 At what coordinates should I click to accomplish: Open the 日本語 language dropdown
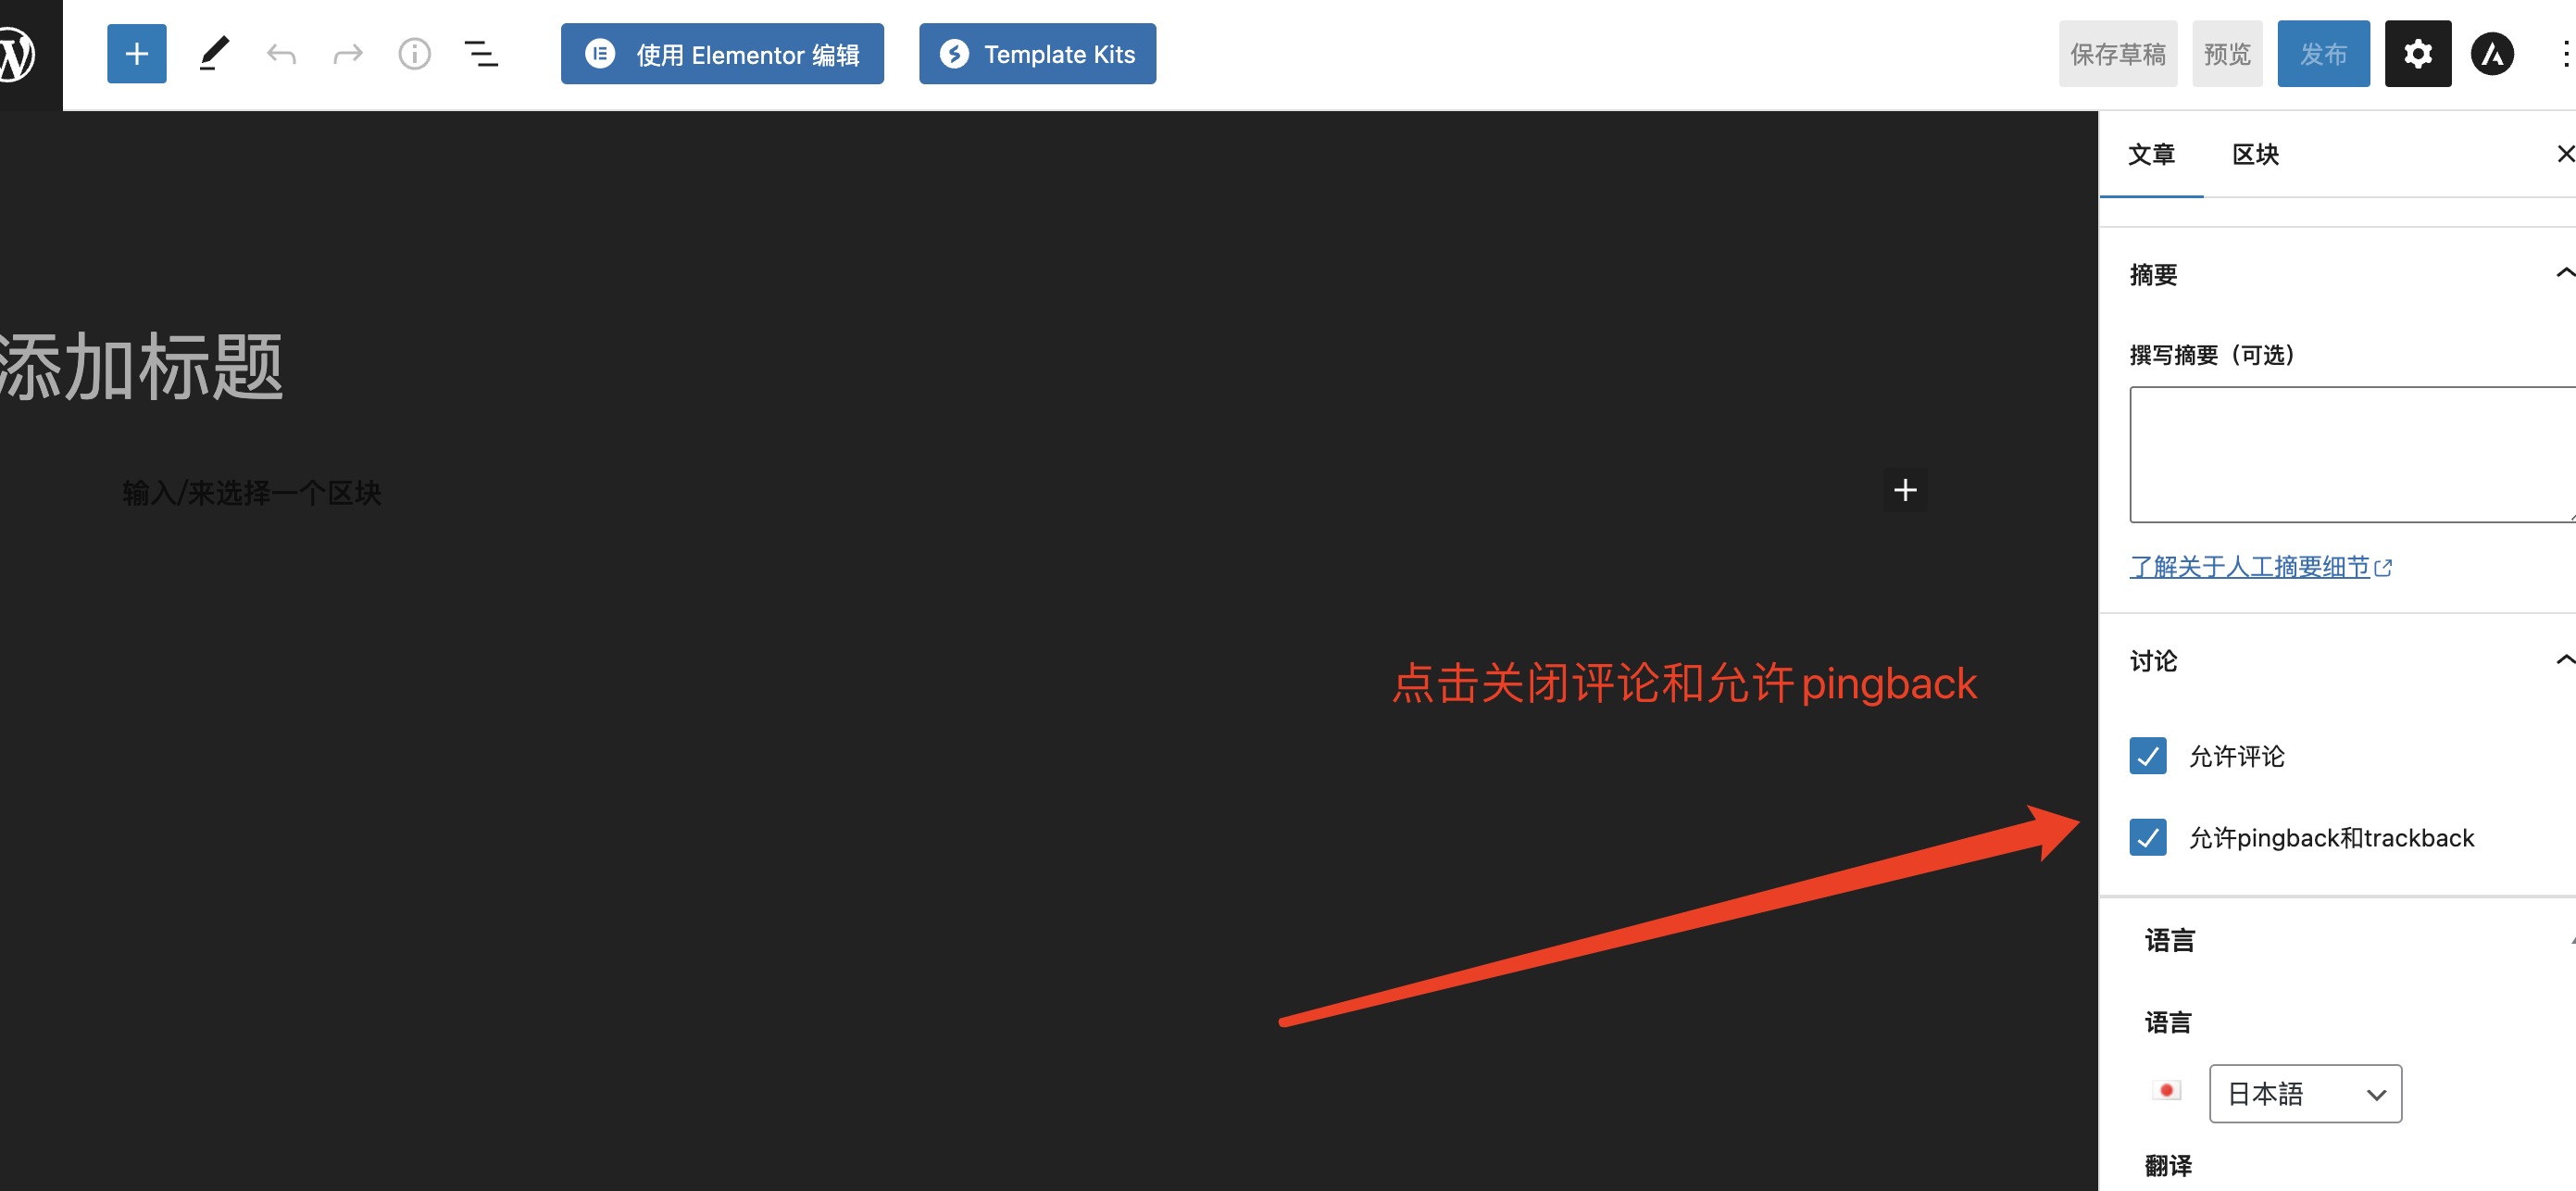tap(2304, 1093)
